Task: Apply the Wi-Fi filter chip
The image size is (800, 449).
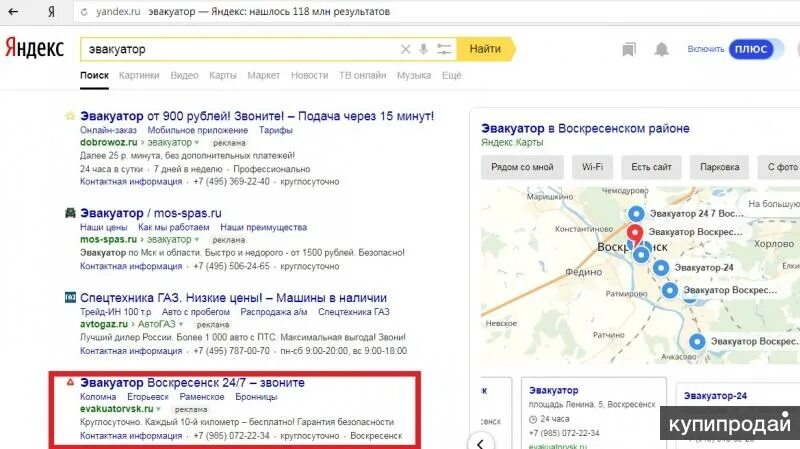Action: (x=592, y=167)
